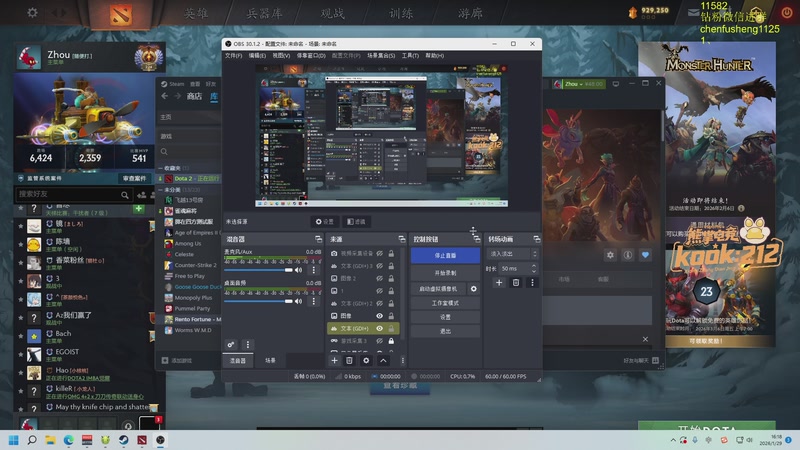Open source properties gear in sources toolbar
Screen dimensions: 800x450
(x=366, y=361)
